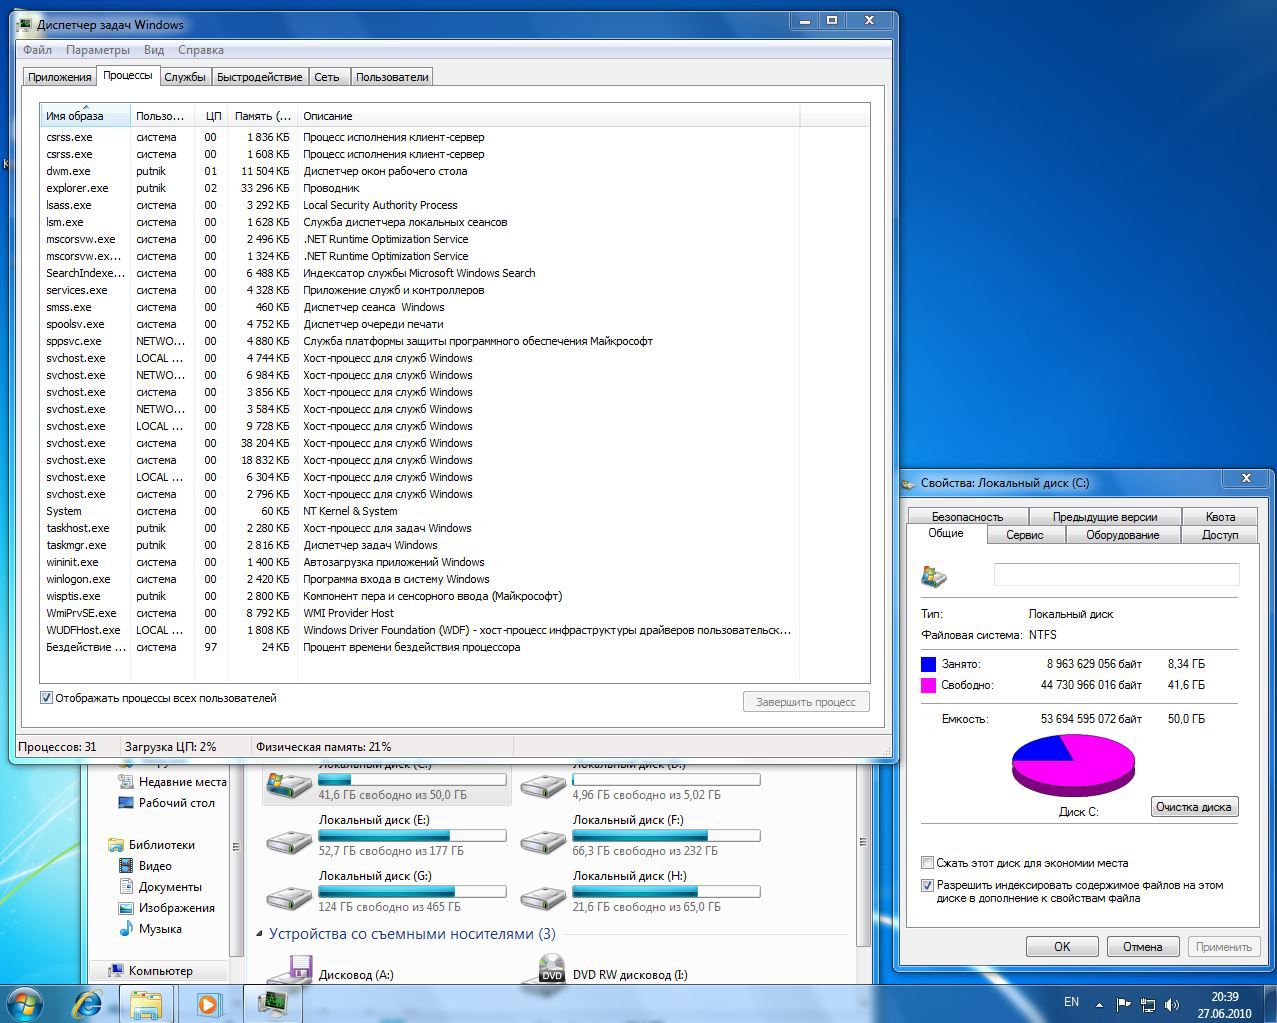Open Windows Media Player from taskbar
Viewport: 1277px width, 1023px height.
(x=208, y=1001)
